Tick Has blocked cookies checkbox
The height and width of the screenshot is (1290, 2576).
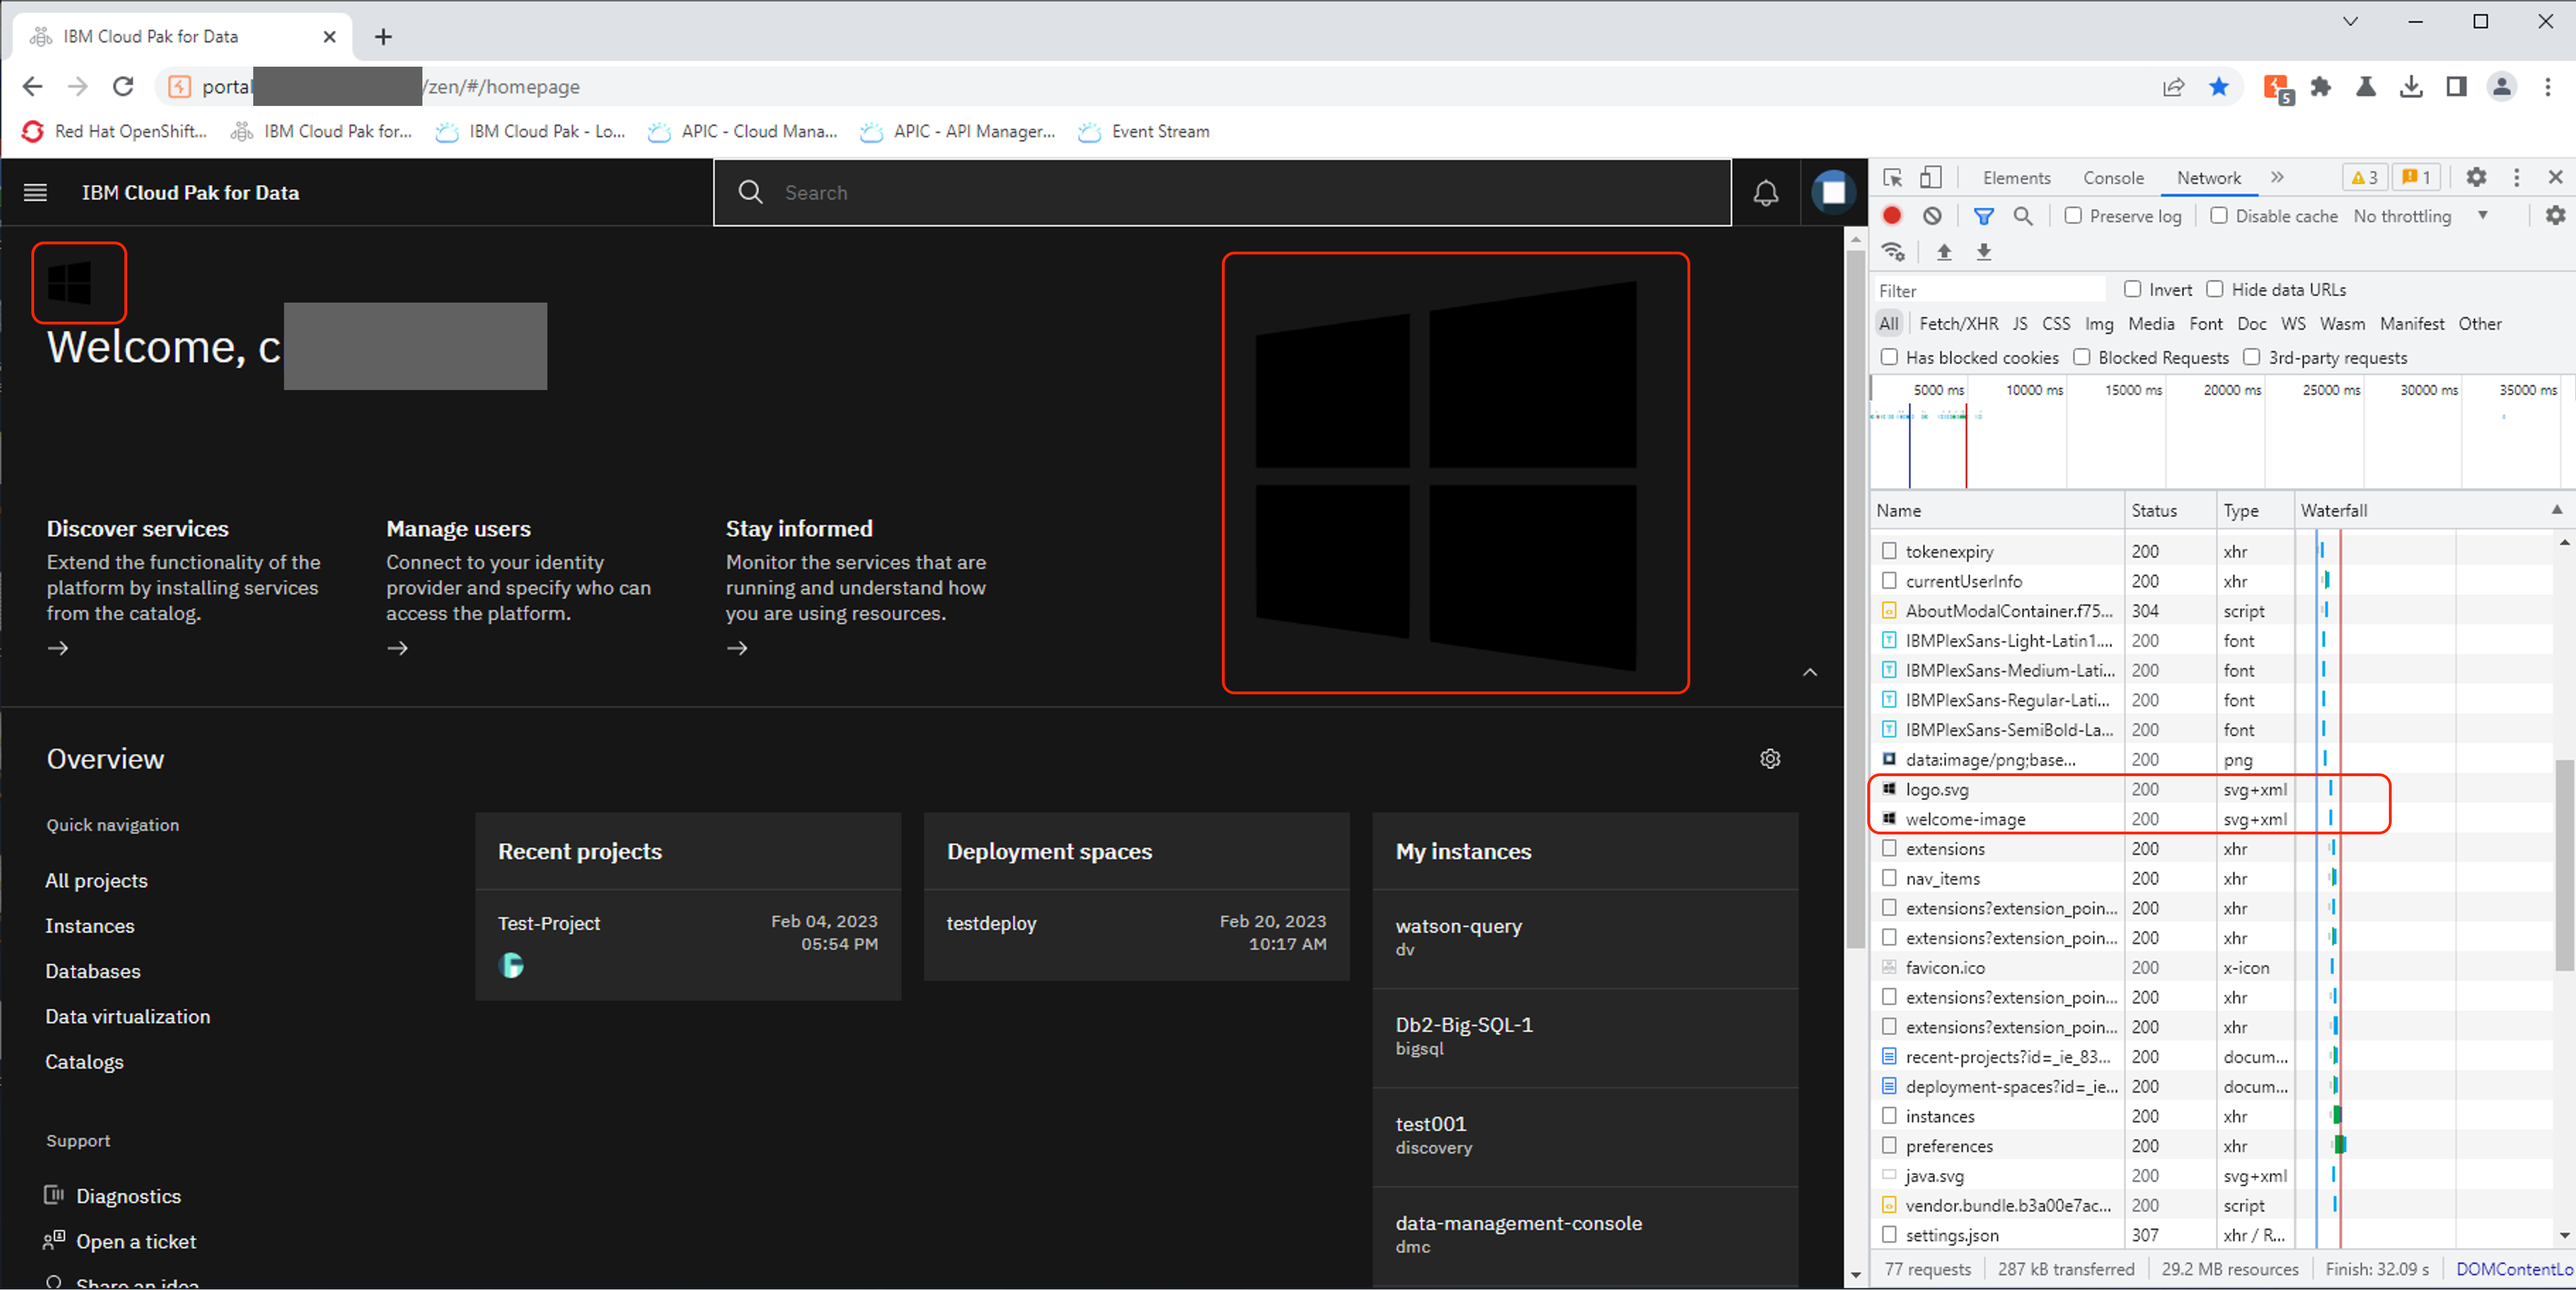point(1889,357)
